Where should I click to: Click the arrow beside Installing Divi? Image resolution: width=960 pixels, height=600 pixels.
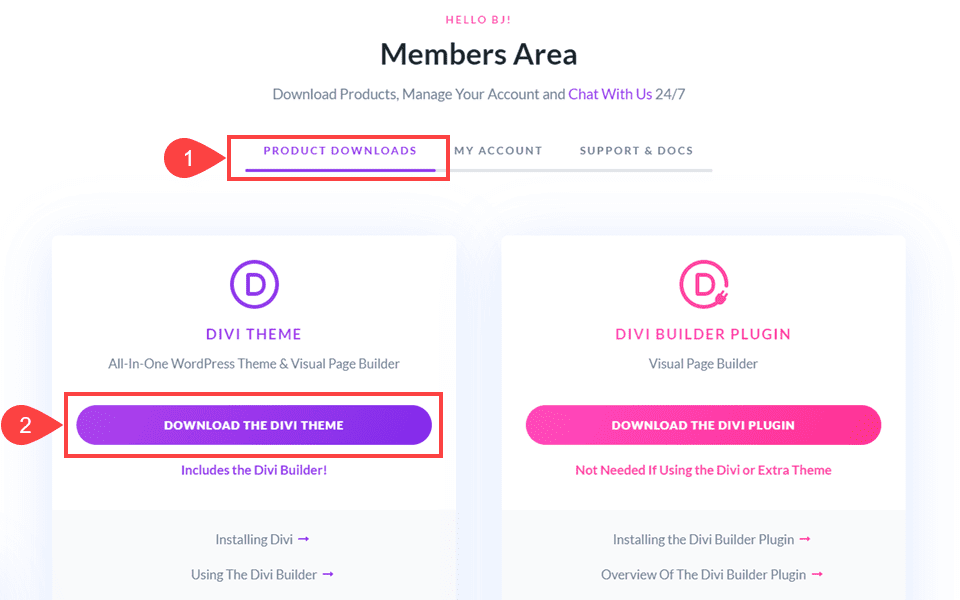click(x=302, y=538)
